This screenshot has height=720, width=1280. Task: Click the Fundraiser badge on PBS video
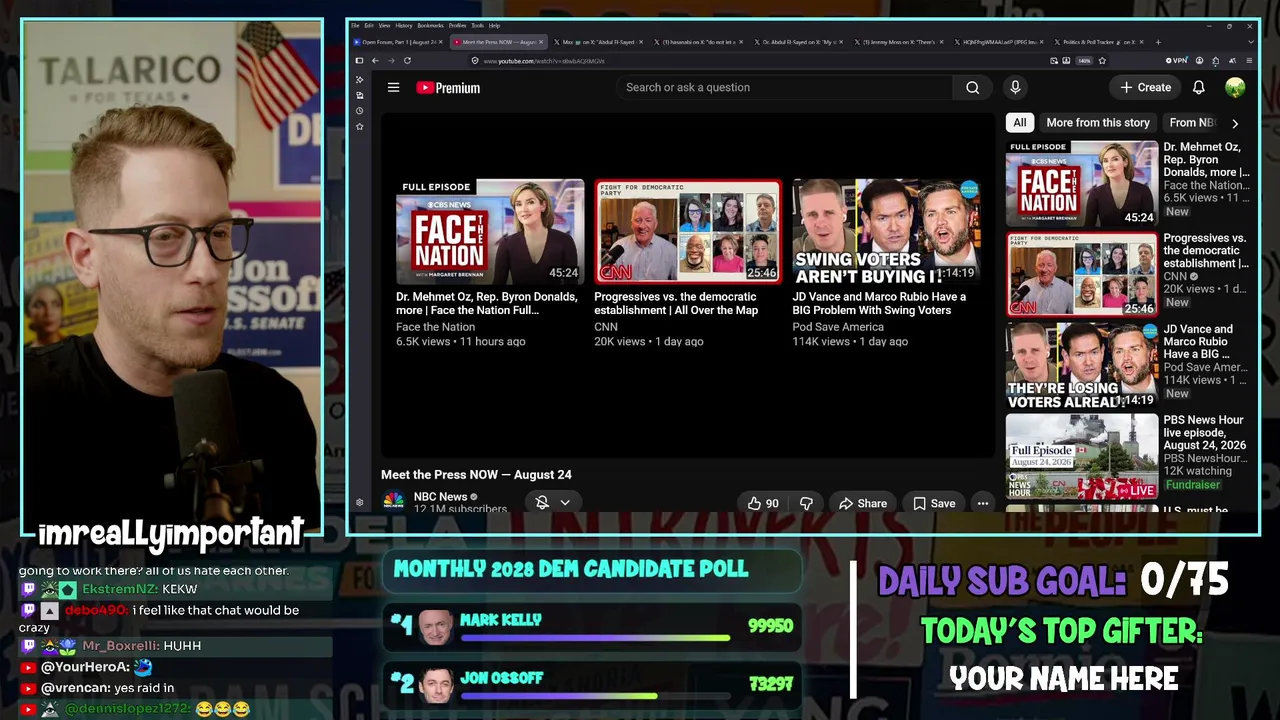pyautogui.click(x=1192, y=485)
